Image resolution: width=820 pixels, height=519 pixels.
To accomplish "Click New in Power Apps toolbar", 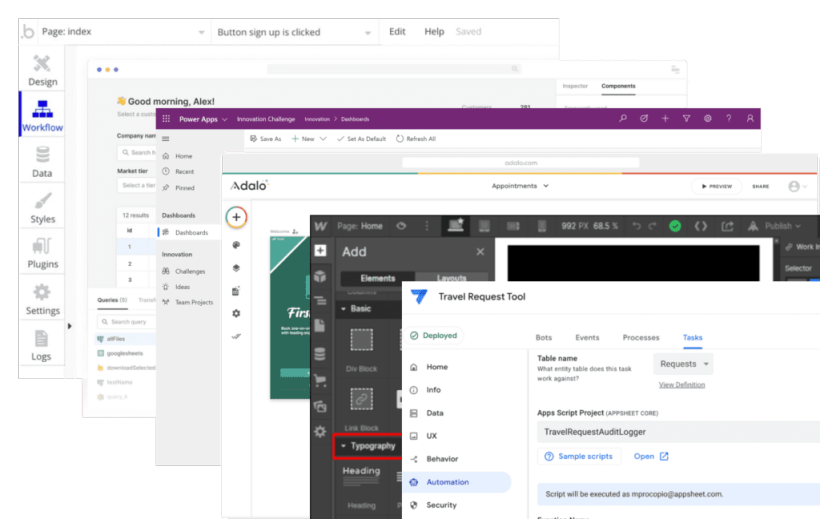I will pyautogui.click(x=303, y=139).
